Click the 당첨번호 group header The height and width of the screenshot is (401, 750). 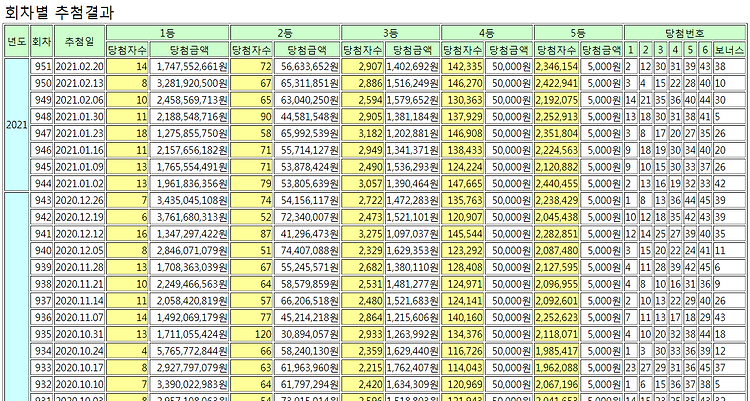pos(684,33)
